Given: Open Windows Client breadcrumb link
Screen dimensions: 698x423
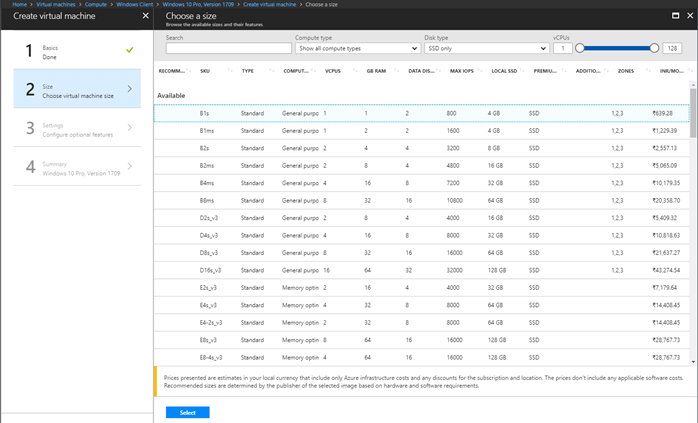Looking at the screenshot, I should [x=134, y=4].
